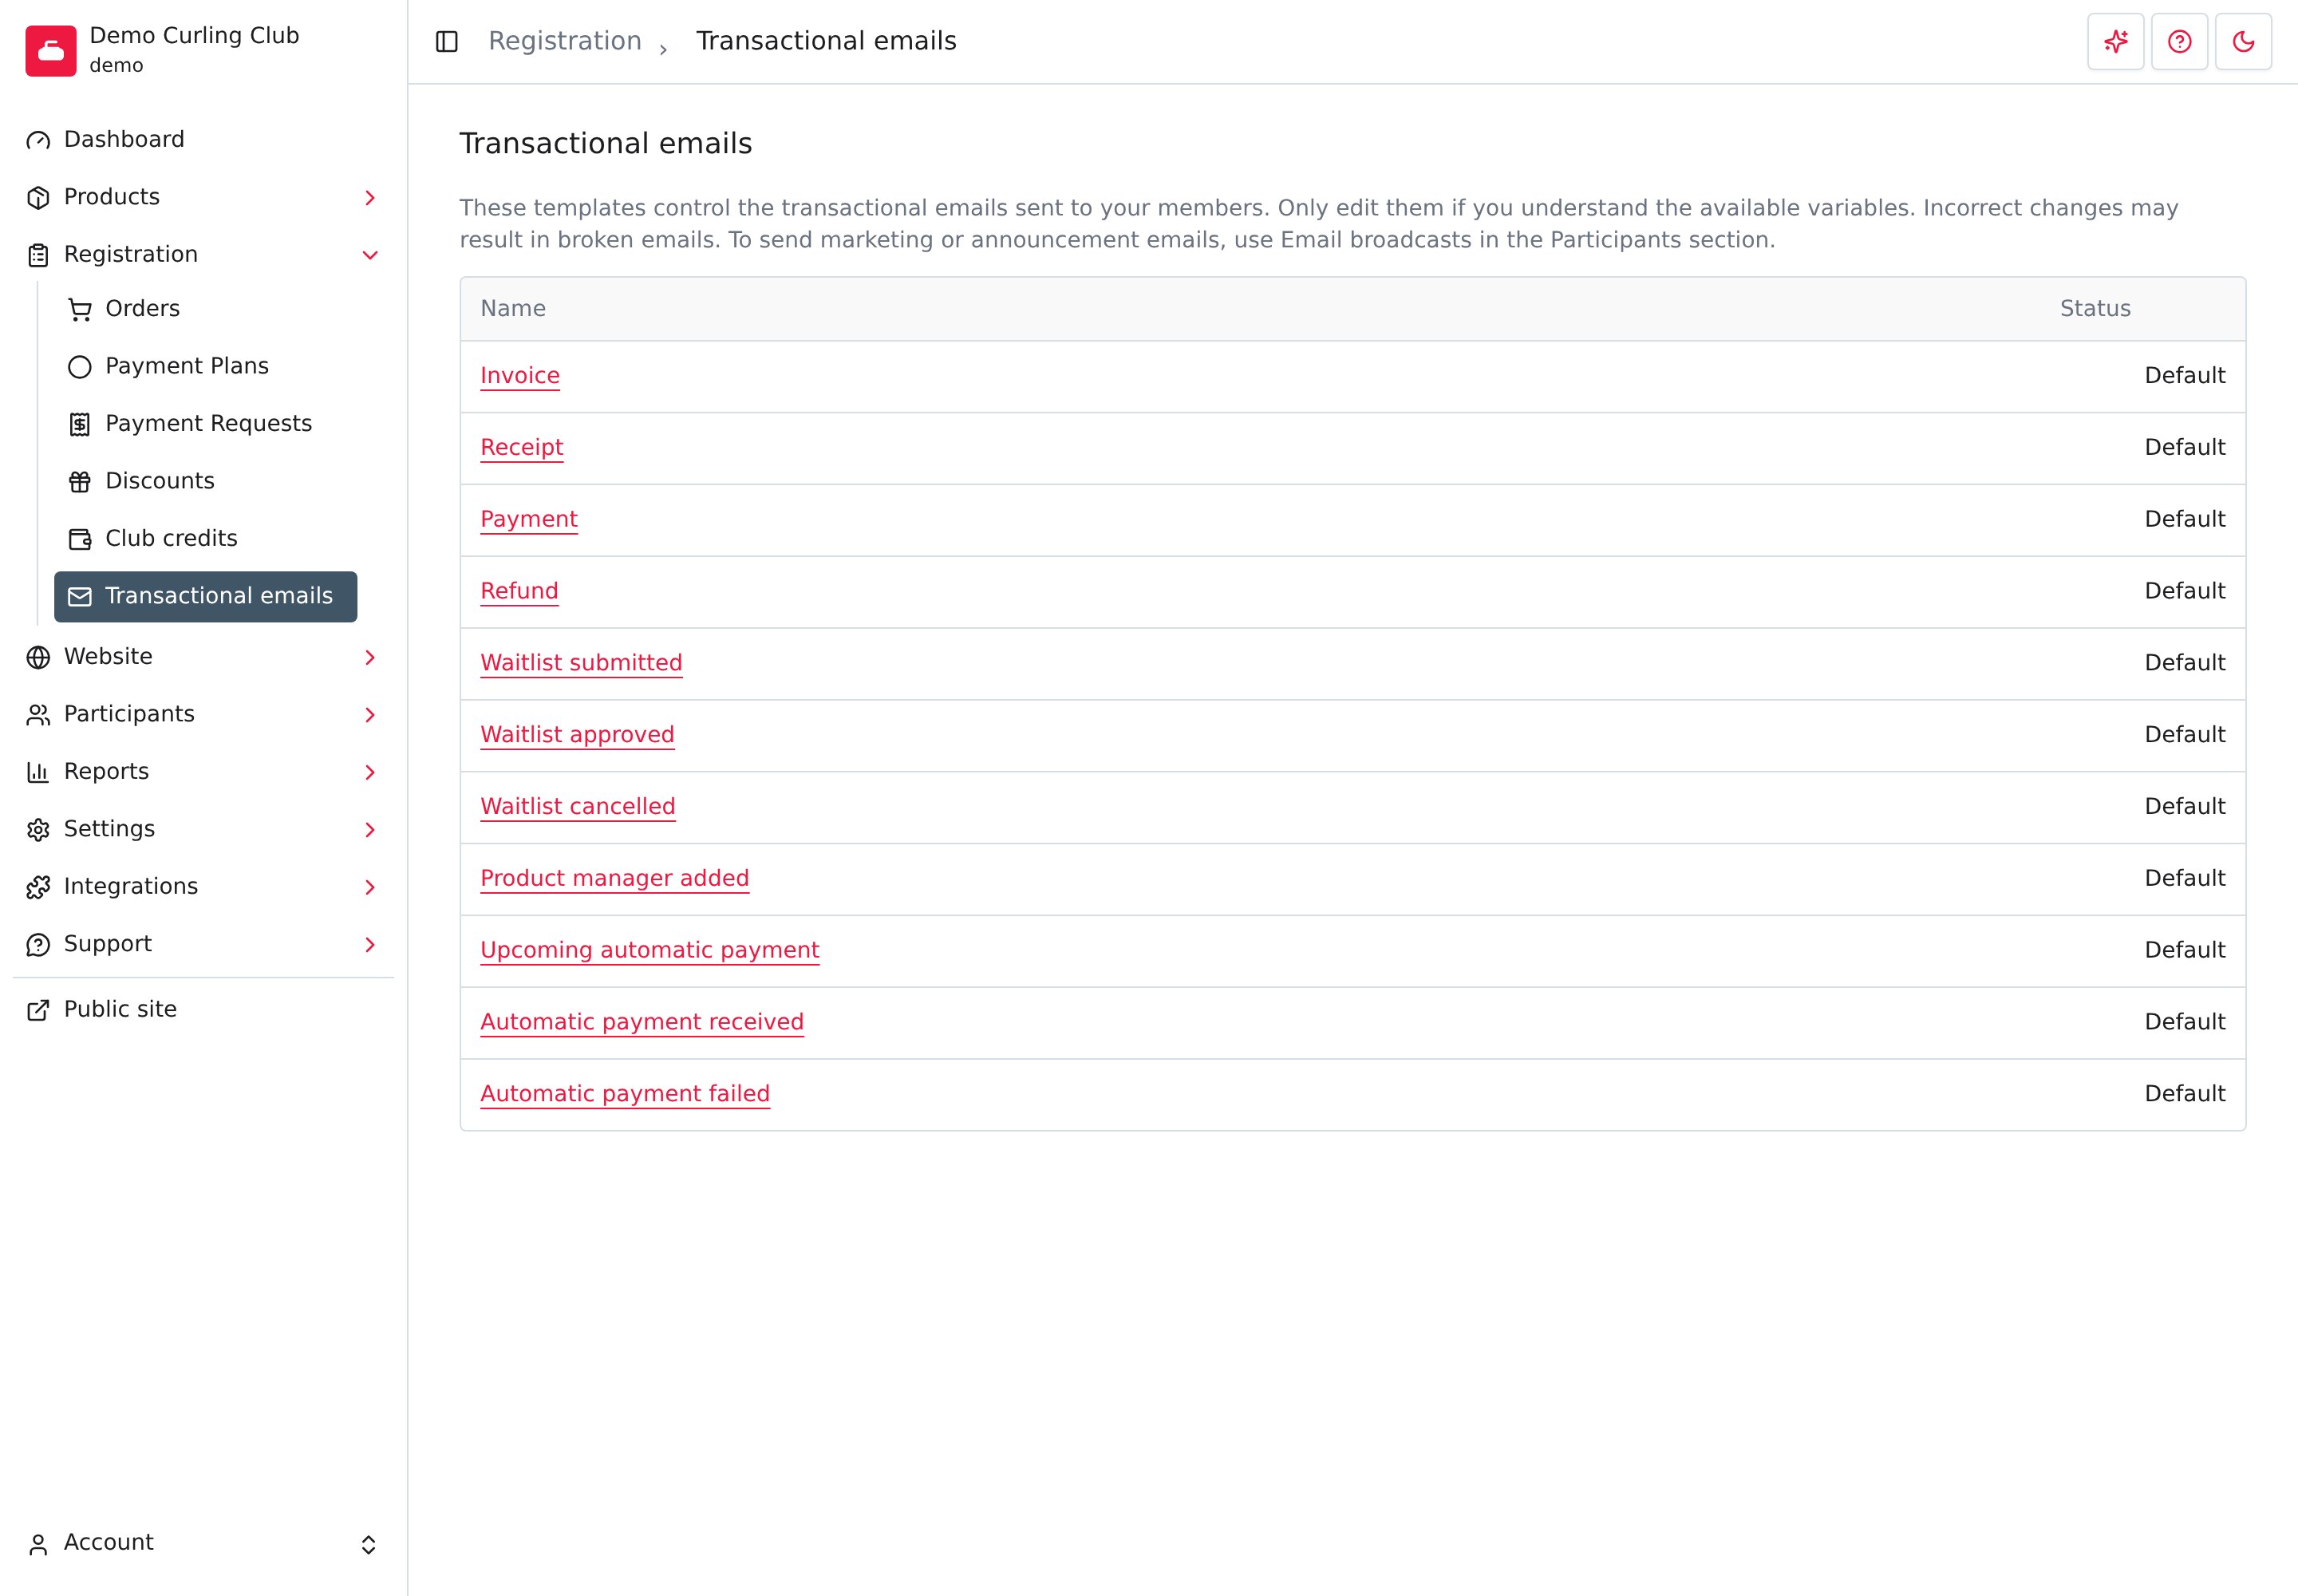
Task: Click the Default status in Invoice row
Action: click(2185, 376)
